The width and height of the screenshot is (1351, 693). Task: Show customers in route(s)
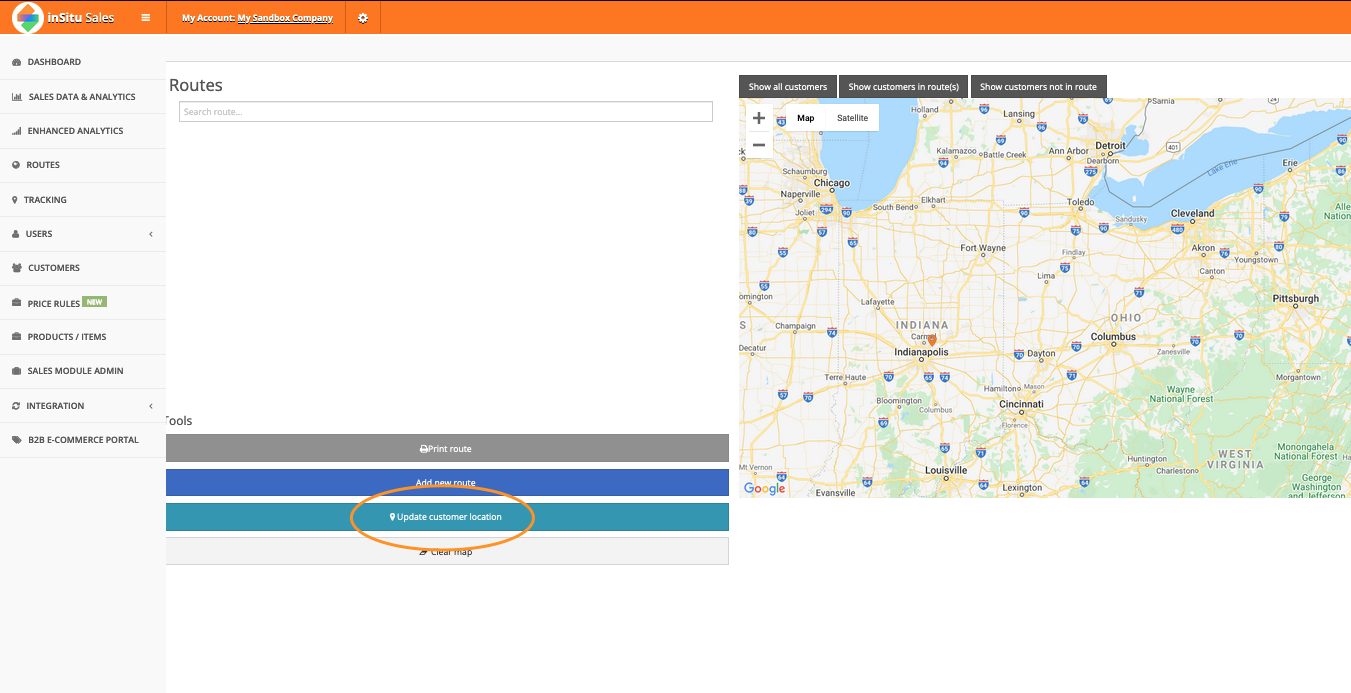tap(903, 87)
